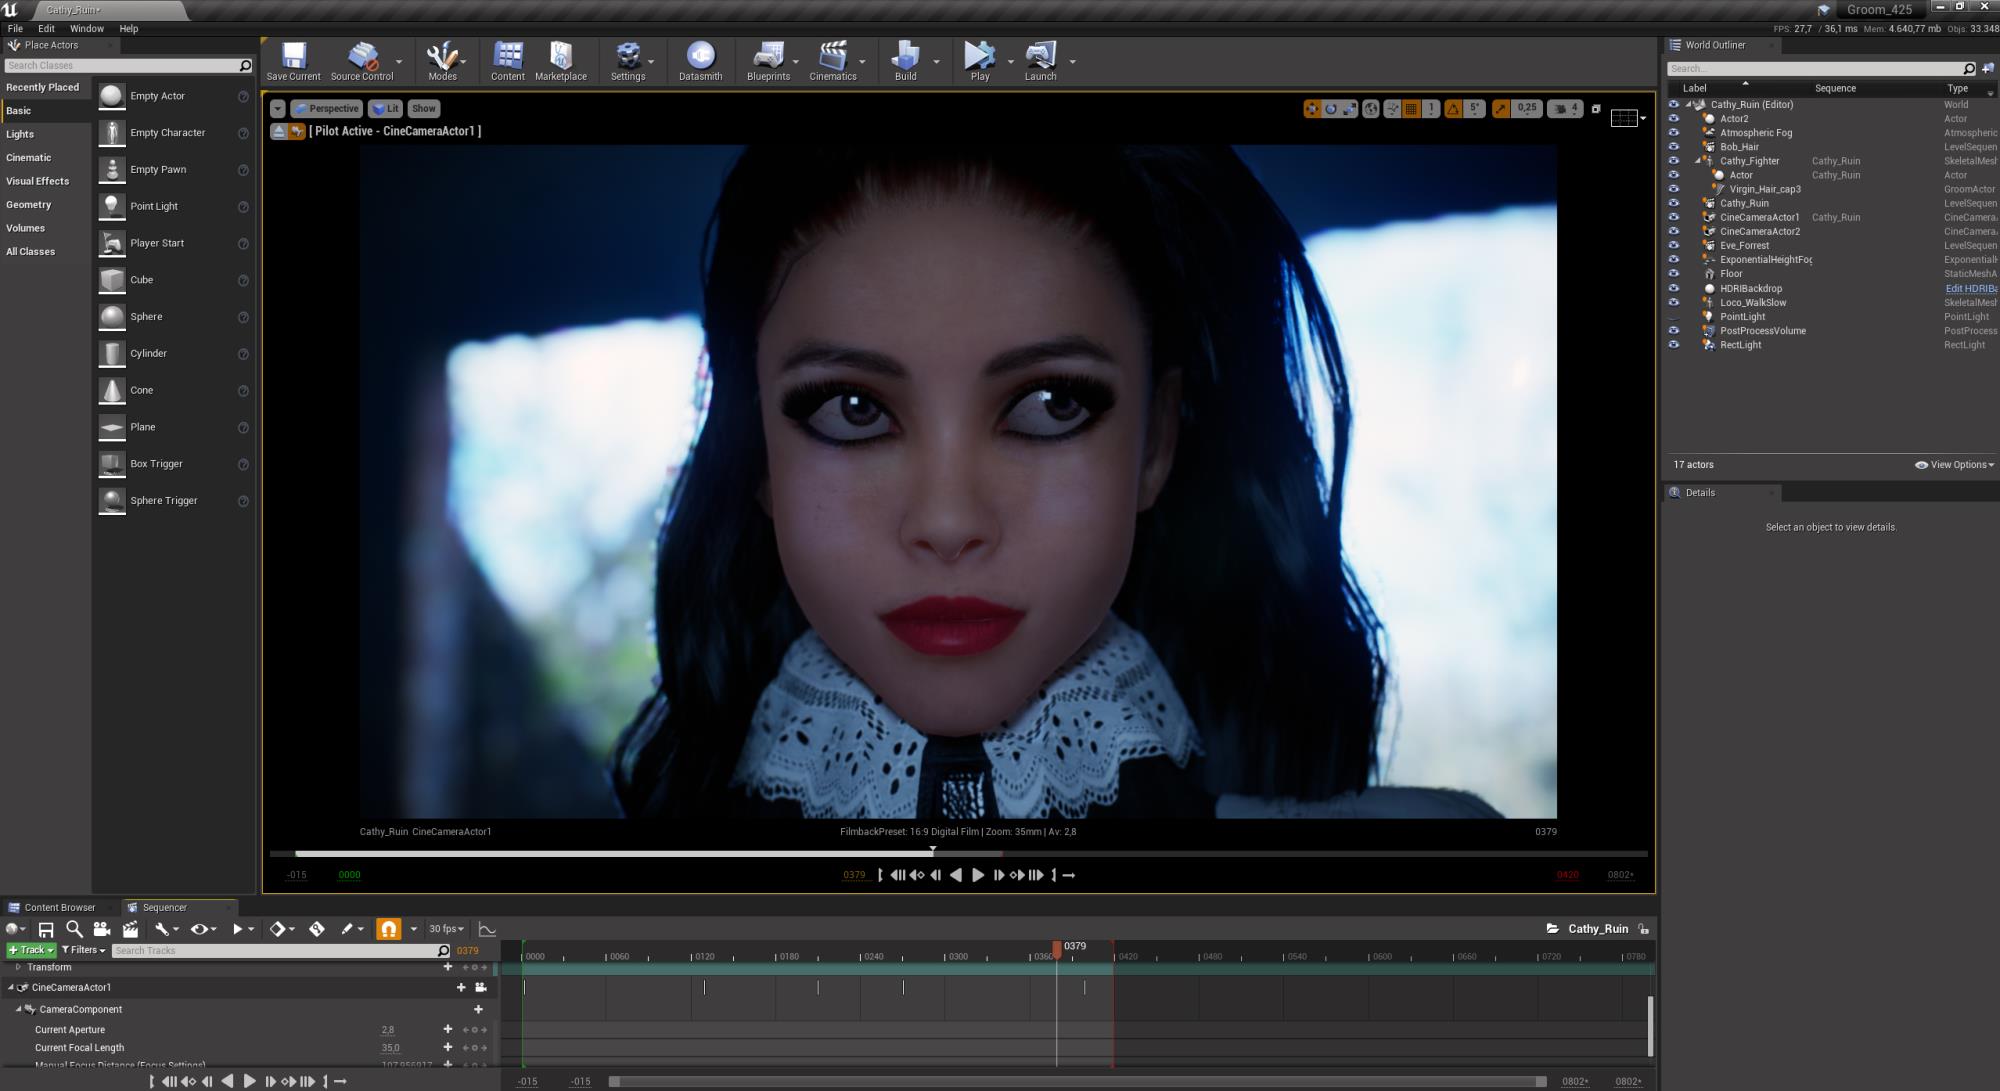The height and width of the screenshot is (1091, 2000).
Task: Click the auto-key diamond tag icon in Sequencer
Action: click(x=317, y=929)
